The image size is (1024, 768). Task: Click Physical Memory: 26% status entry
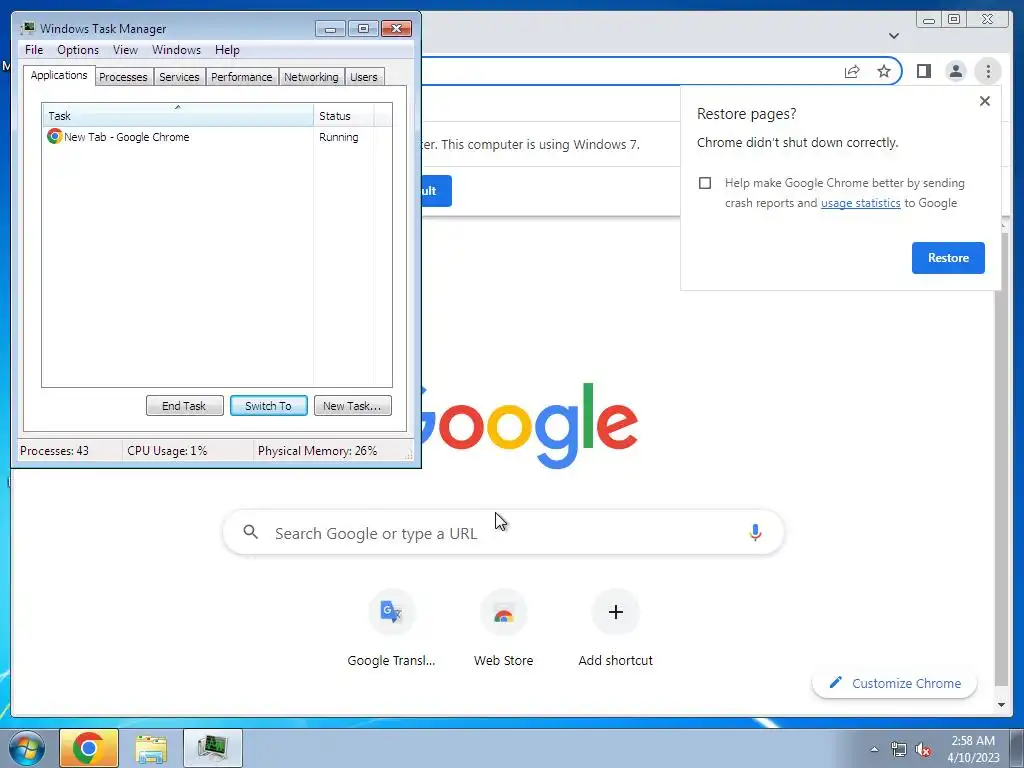tap(317, 451)
